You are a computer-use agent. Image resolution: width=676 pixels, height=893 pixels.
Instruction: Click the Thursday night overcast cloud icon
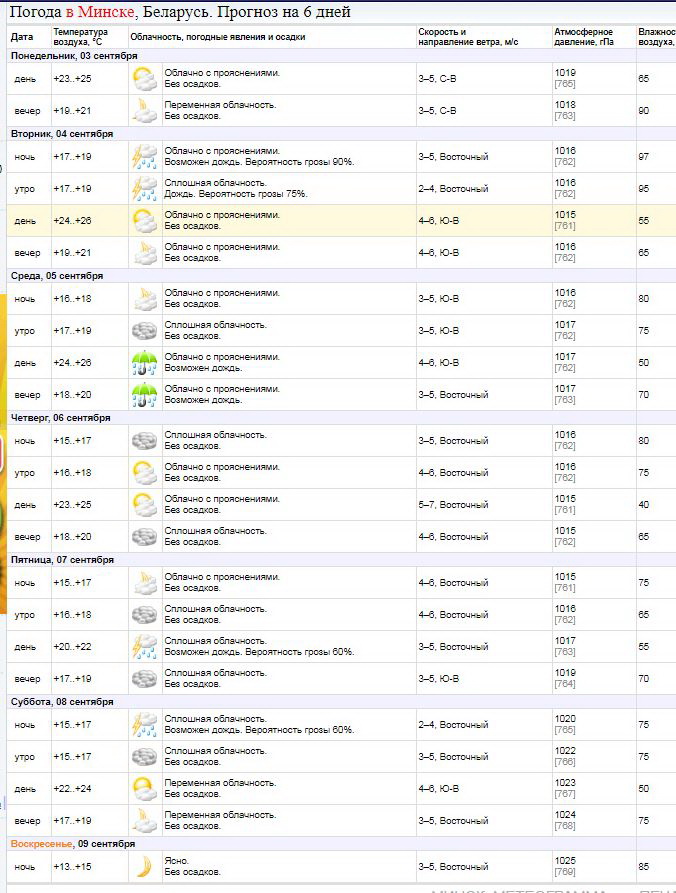pyautogui.click(x=145, y=441)
